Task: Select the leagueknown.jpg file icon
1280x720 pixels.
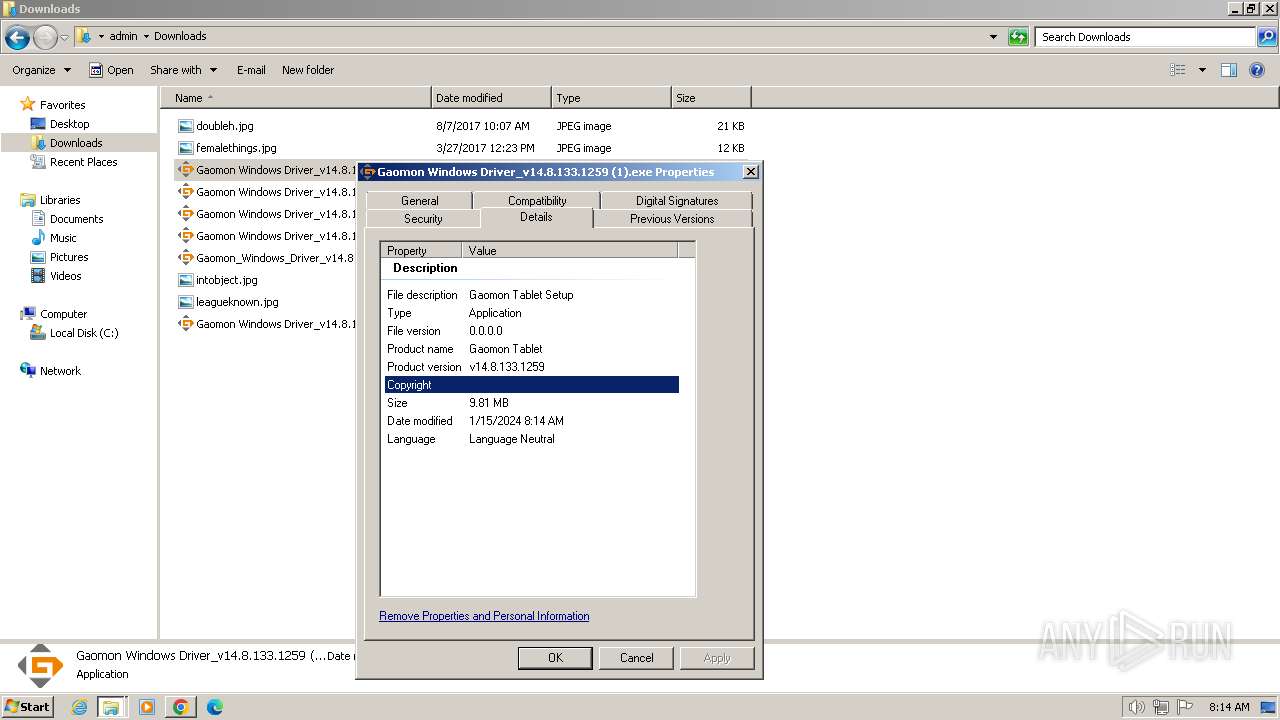Action: pos(185,302)
